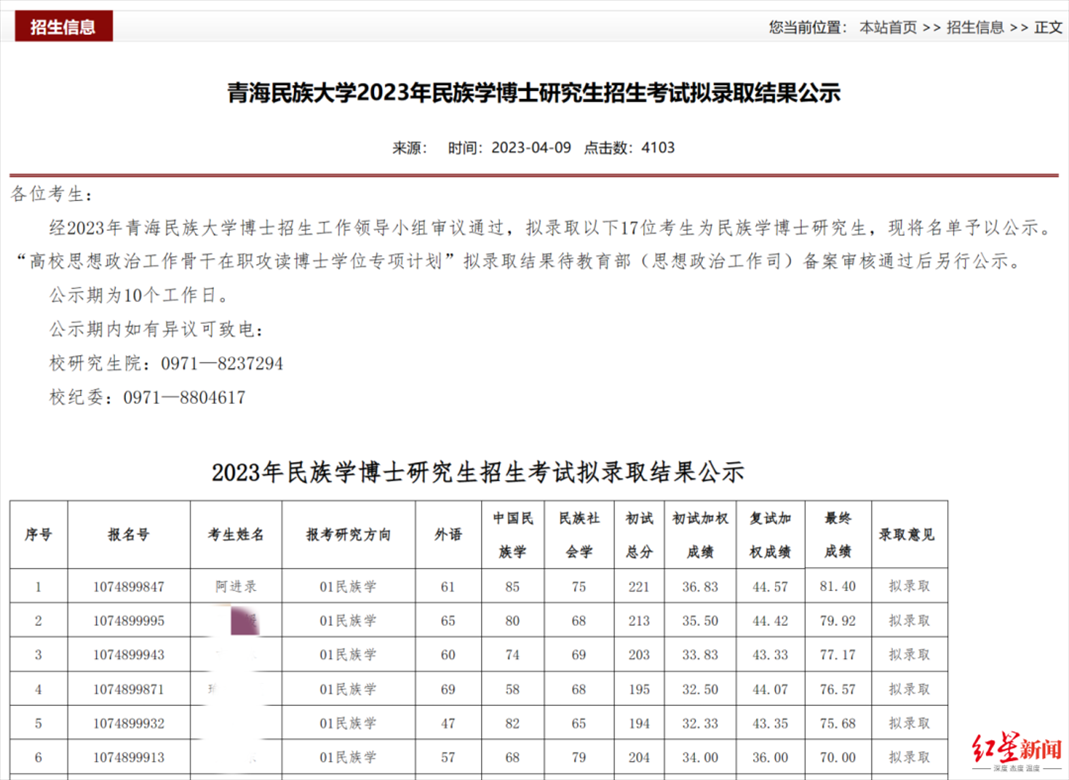
Task: Click 正文 at end of breadcrumb
Action: (x=1048, y=27)
